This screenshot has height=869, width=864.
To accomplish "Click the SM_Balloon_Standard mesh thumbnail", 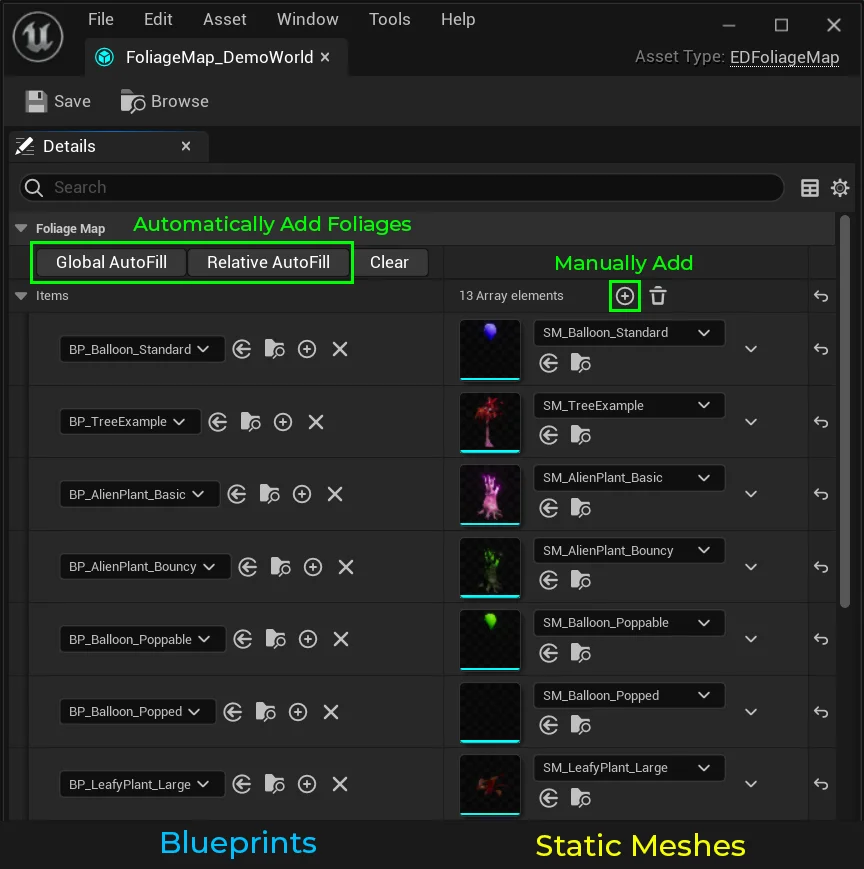I will tap(490, 349).
